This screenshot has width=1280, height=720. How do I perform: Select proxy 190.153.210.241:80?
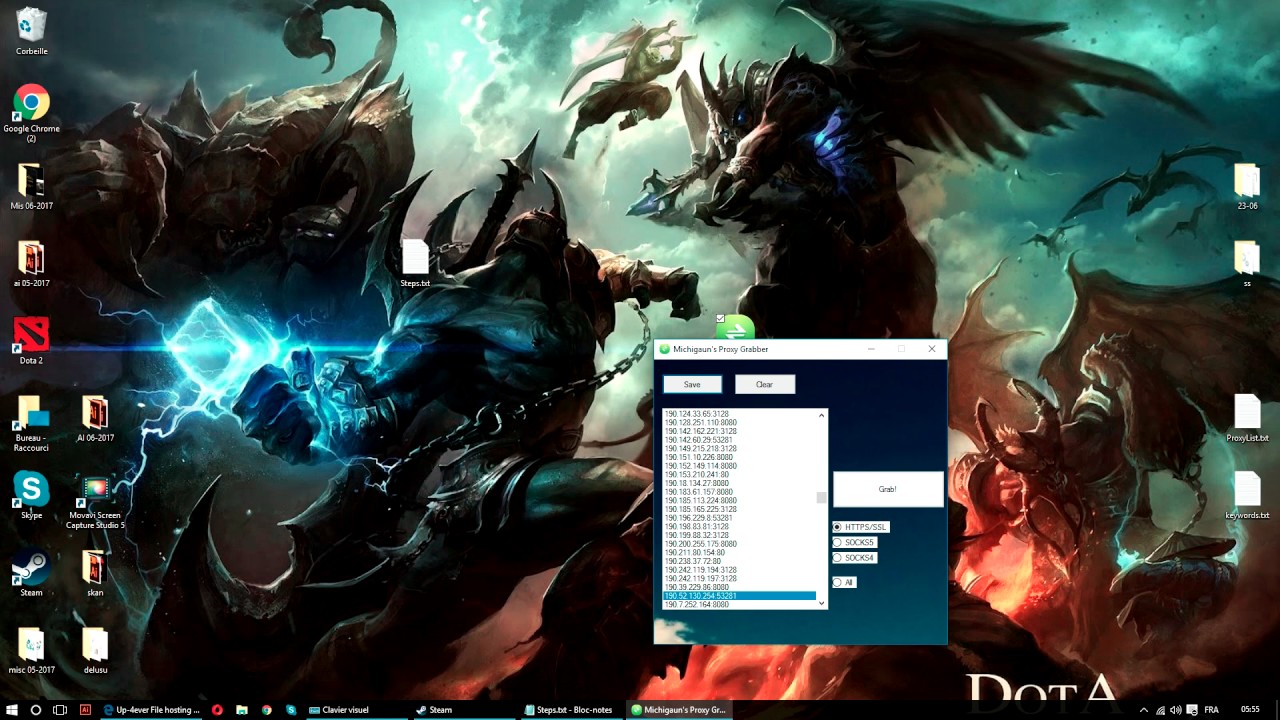pyautogui.click(x=697, y=475)
